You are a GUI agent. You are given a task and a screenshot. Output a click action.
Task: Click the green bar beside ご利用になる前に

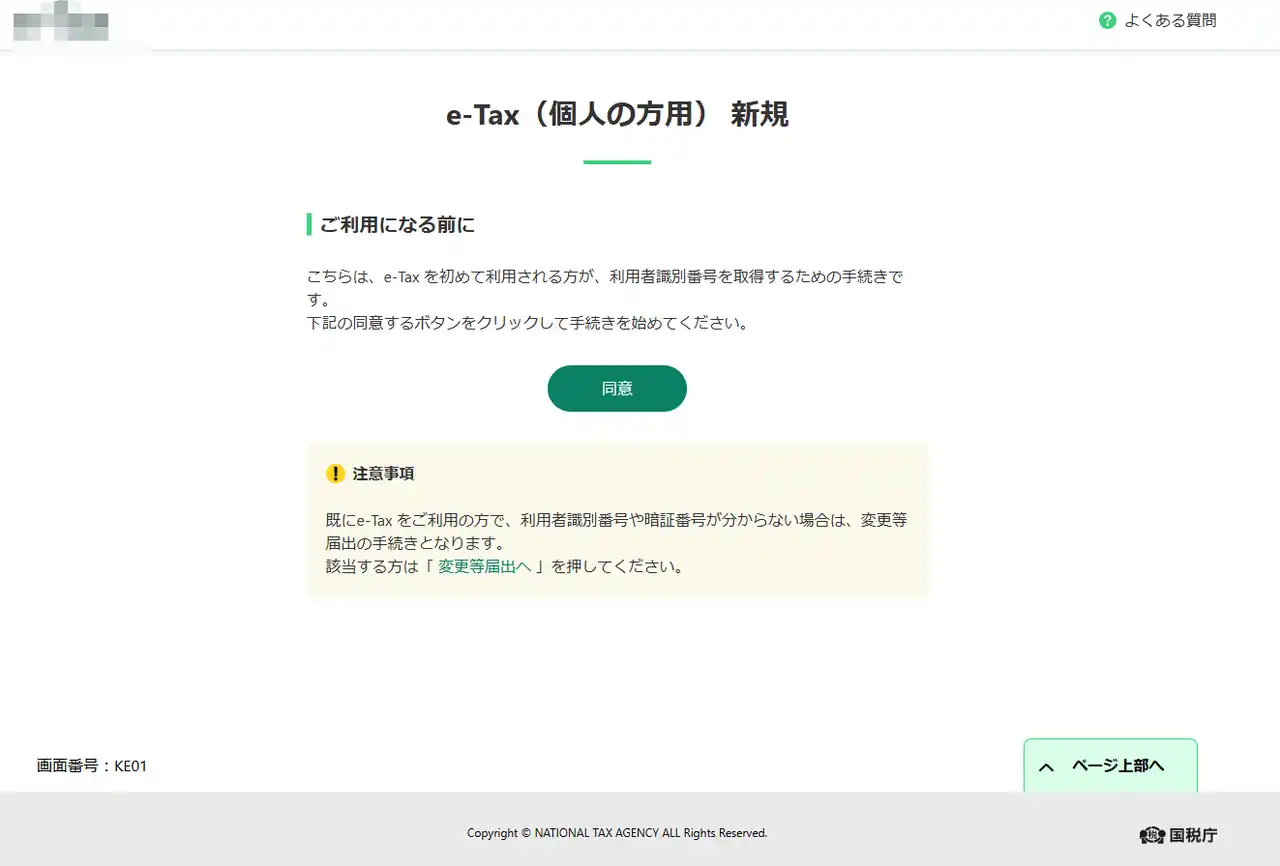point(309,224)
